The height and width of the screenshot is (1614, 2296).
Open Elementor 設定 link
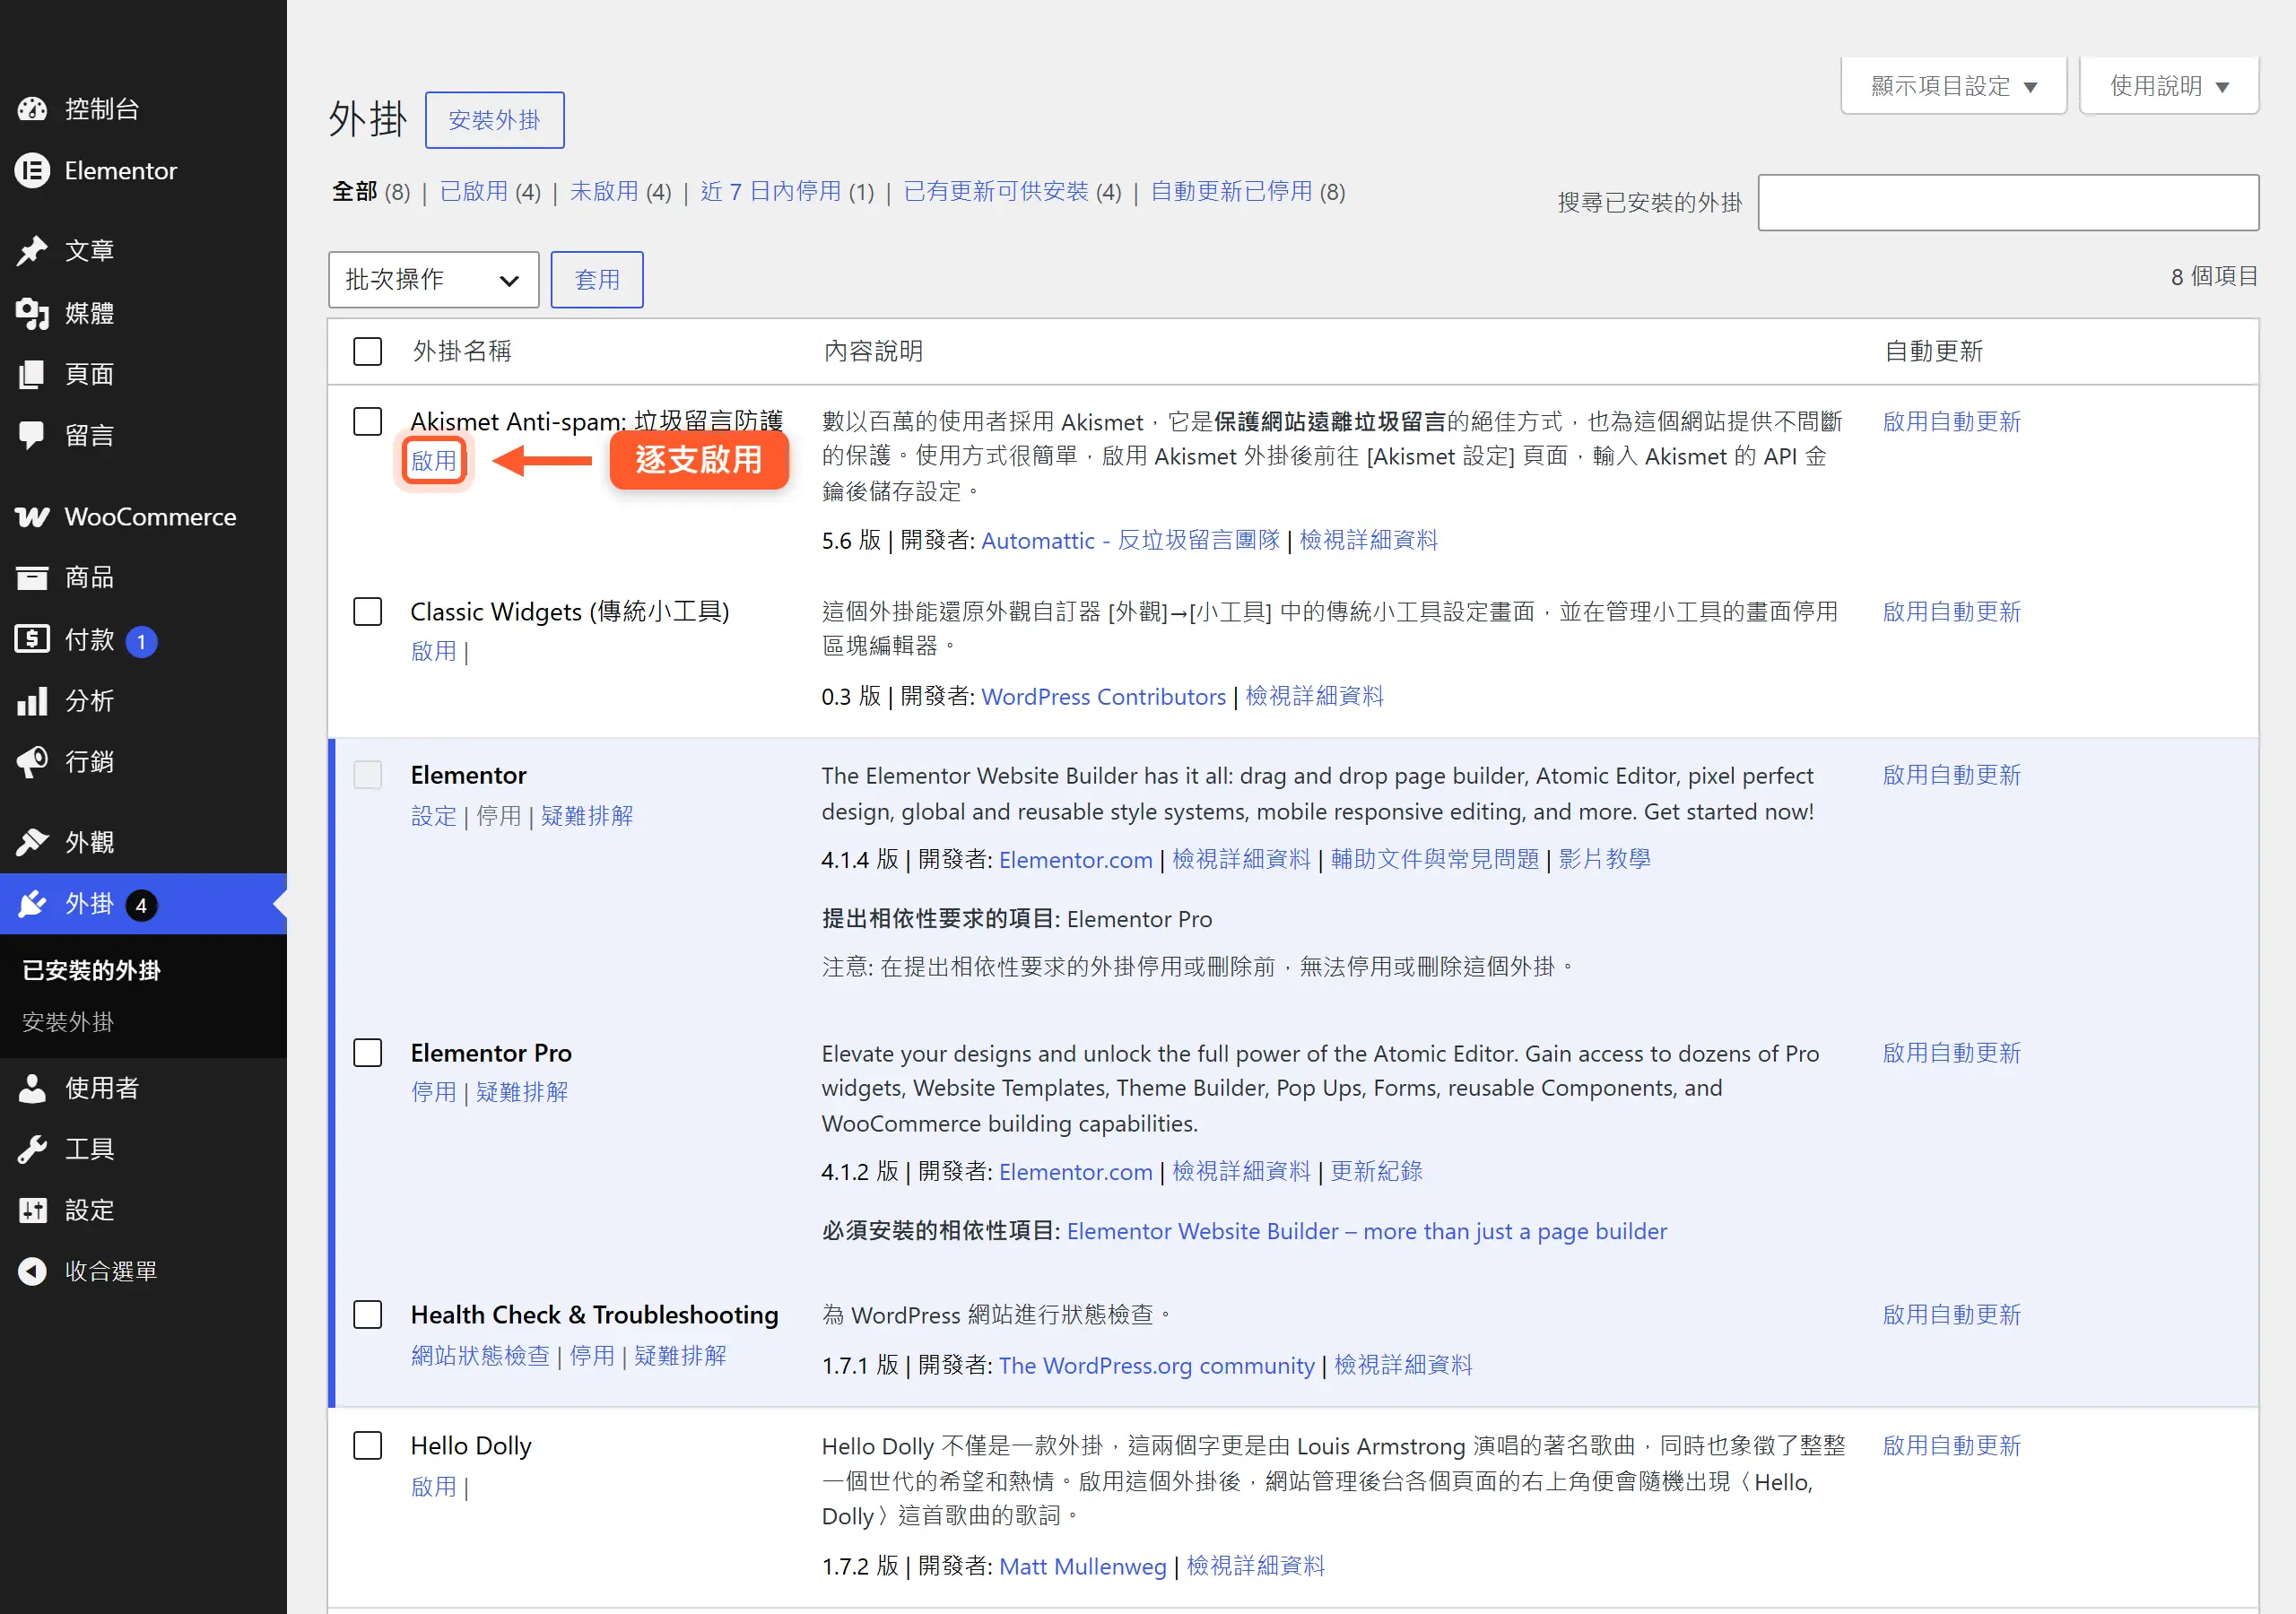[x=433, y=816]
